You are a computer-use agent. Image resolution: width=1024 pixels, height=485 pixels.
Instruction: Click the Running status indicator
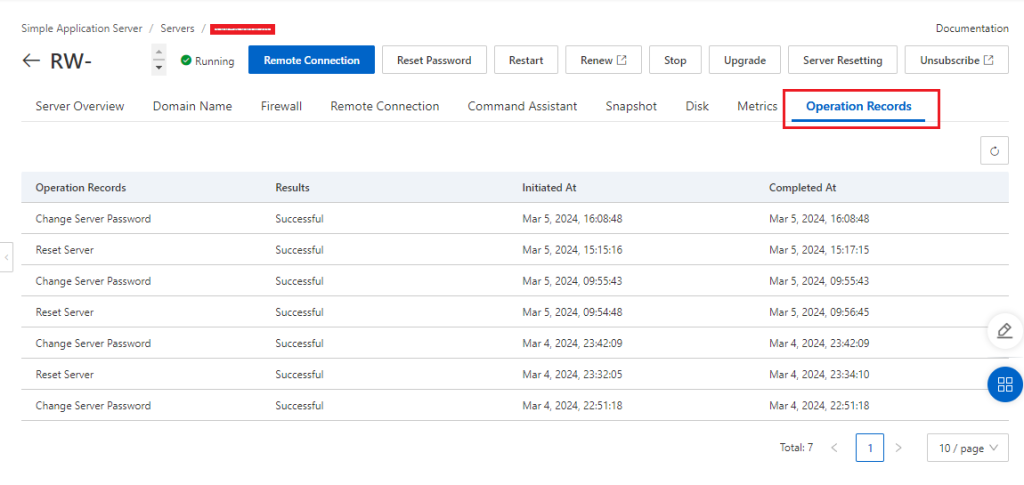coord(208,61)
